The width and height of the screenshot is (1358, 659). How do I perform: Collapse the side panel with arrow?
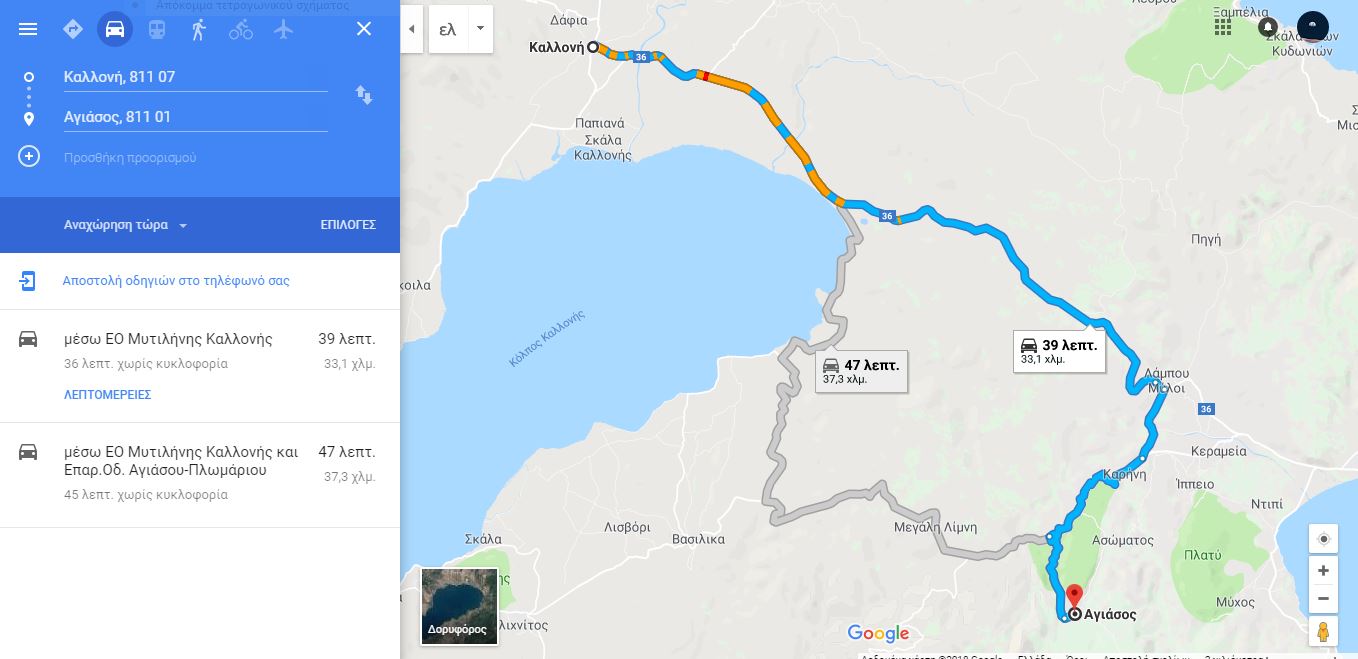(x=411, y=29)
